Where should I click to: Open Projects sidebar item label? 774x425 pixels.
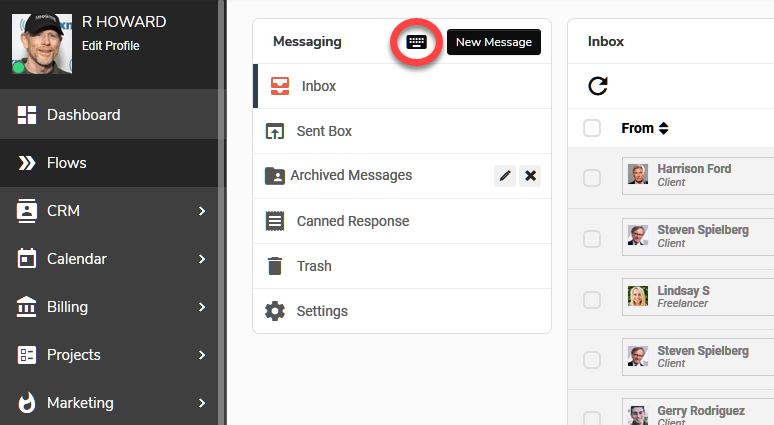(74, 355)
